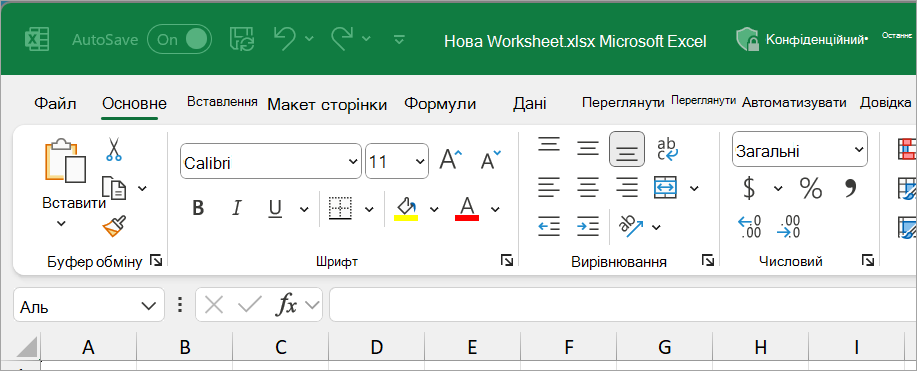Open the Автоматизувати tab
The width and height of the screenshot is (917, 371).
point(794,103)
